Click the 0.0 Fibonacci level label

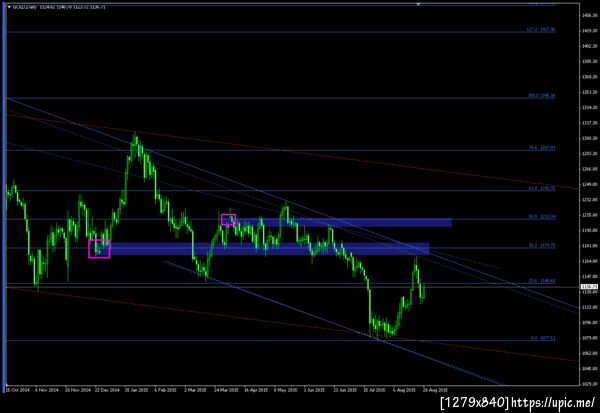pyautogui.click(x=543, y=338)
